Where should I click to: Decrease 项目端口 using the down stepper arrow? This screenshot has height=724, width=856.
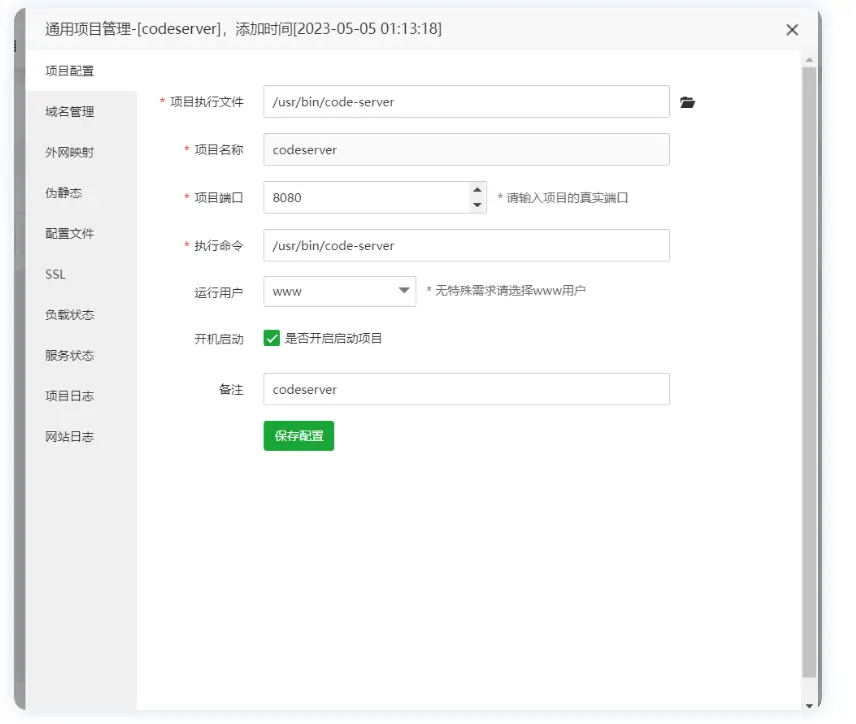click(x=477, y=203)
